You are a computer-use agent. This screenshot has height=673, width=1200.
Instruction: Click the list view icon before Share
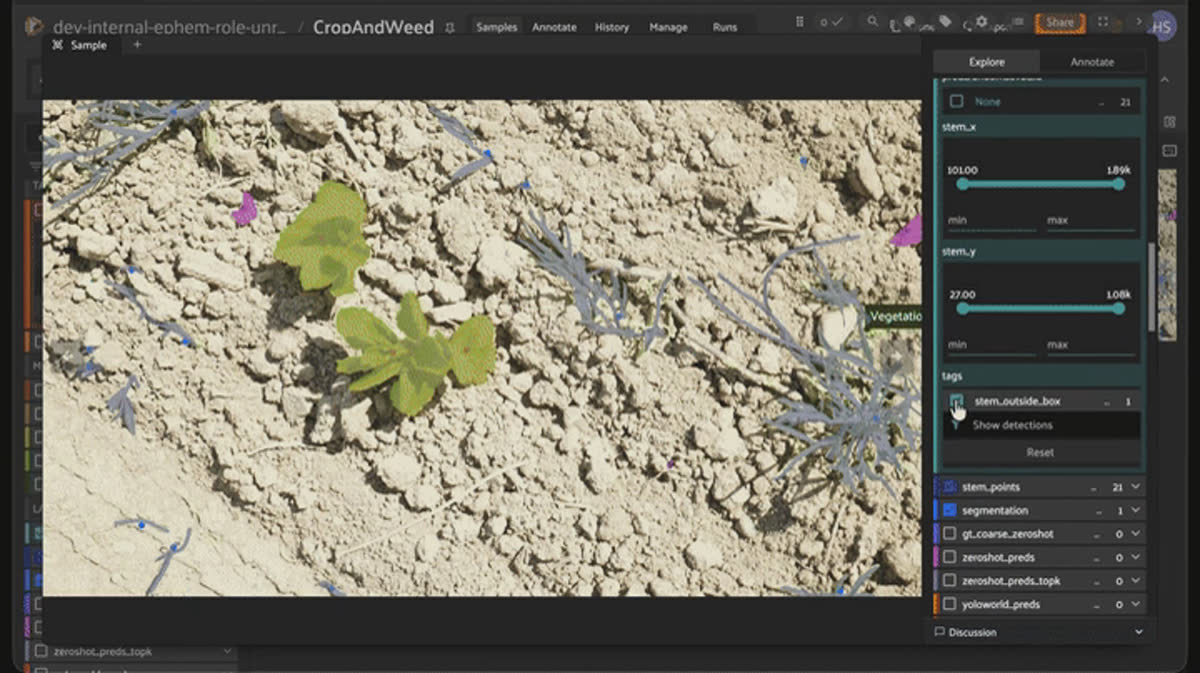coord(1017,22)
